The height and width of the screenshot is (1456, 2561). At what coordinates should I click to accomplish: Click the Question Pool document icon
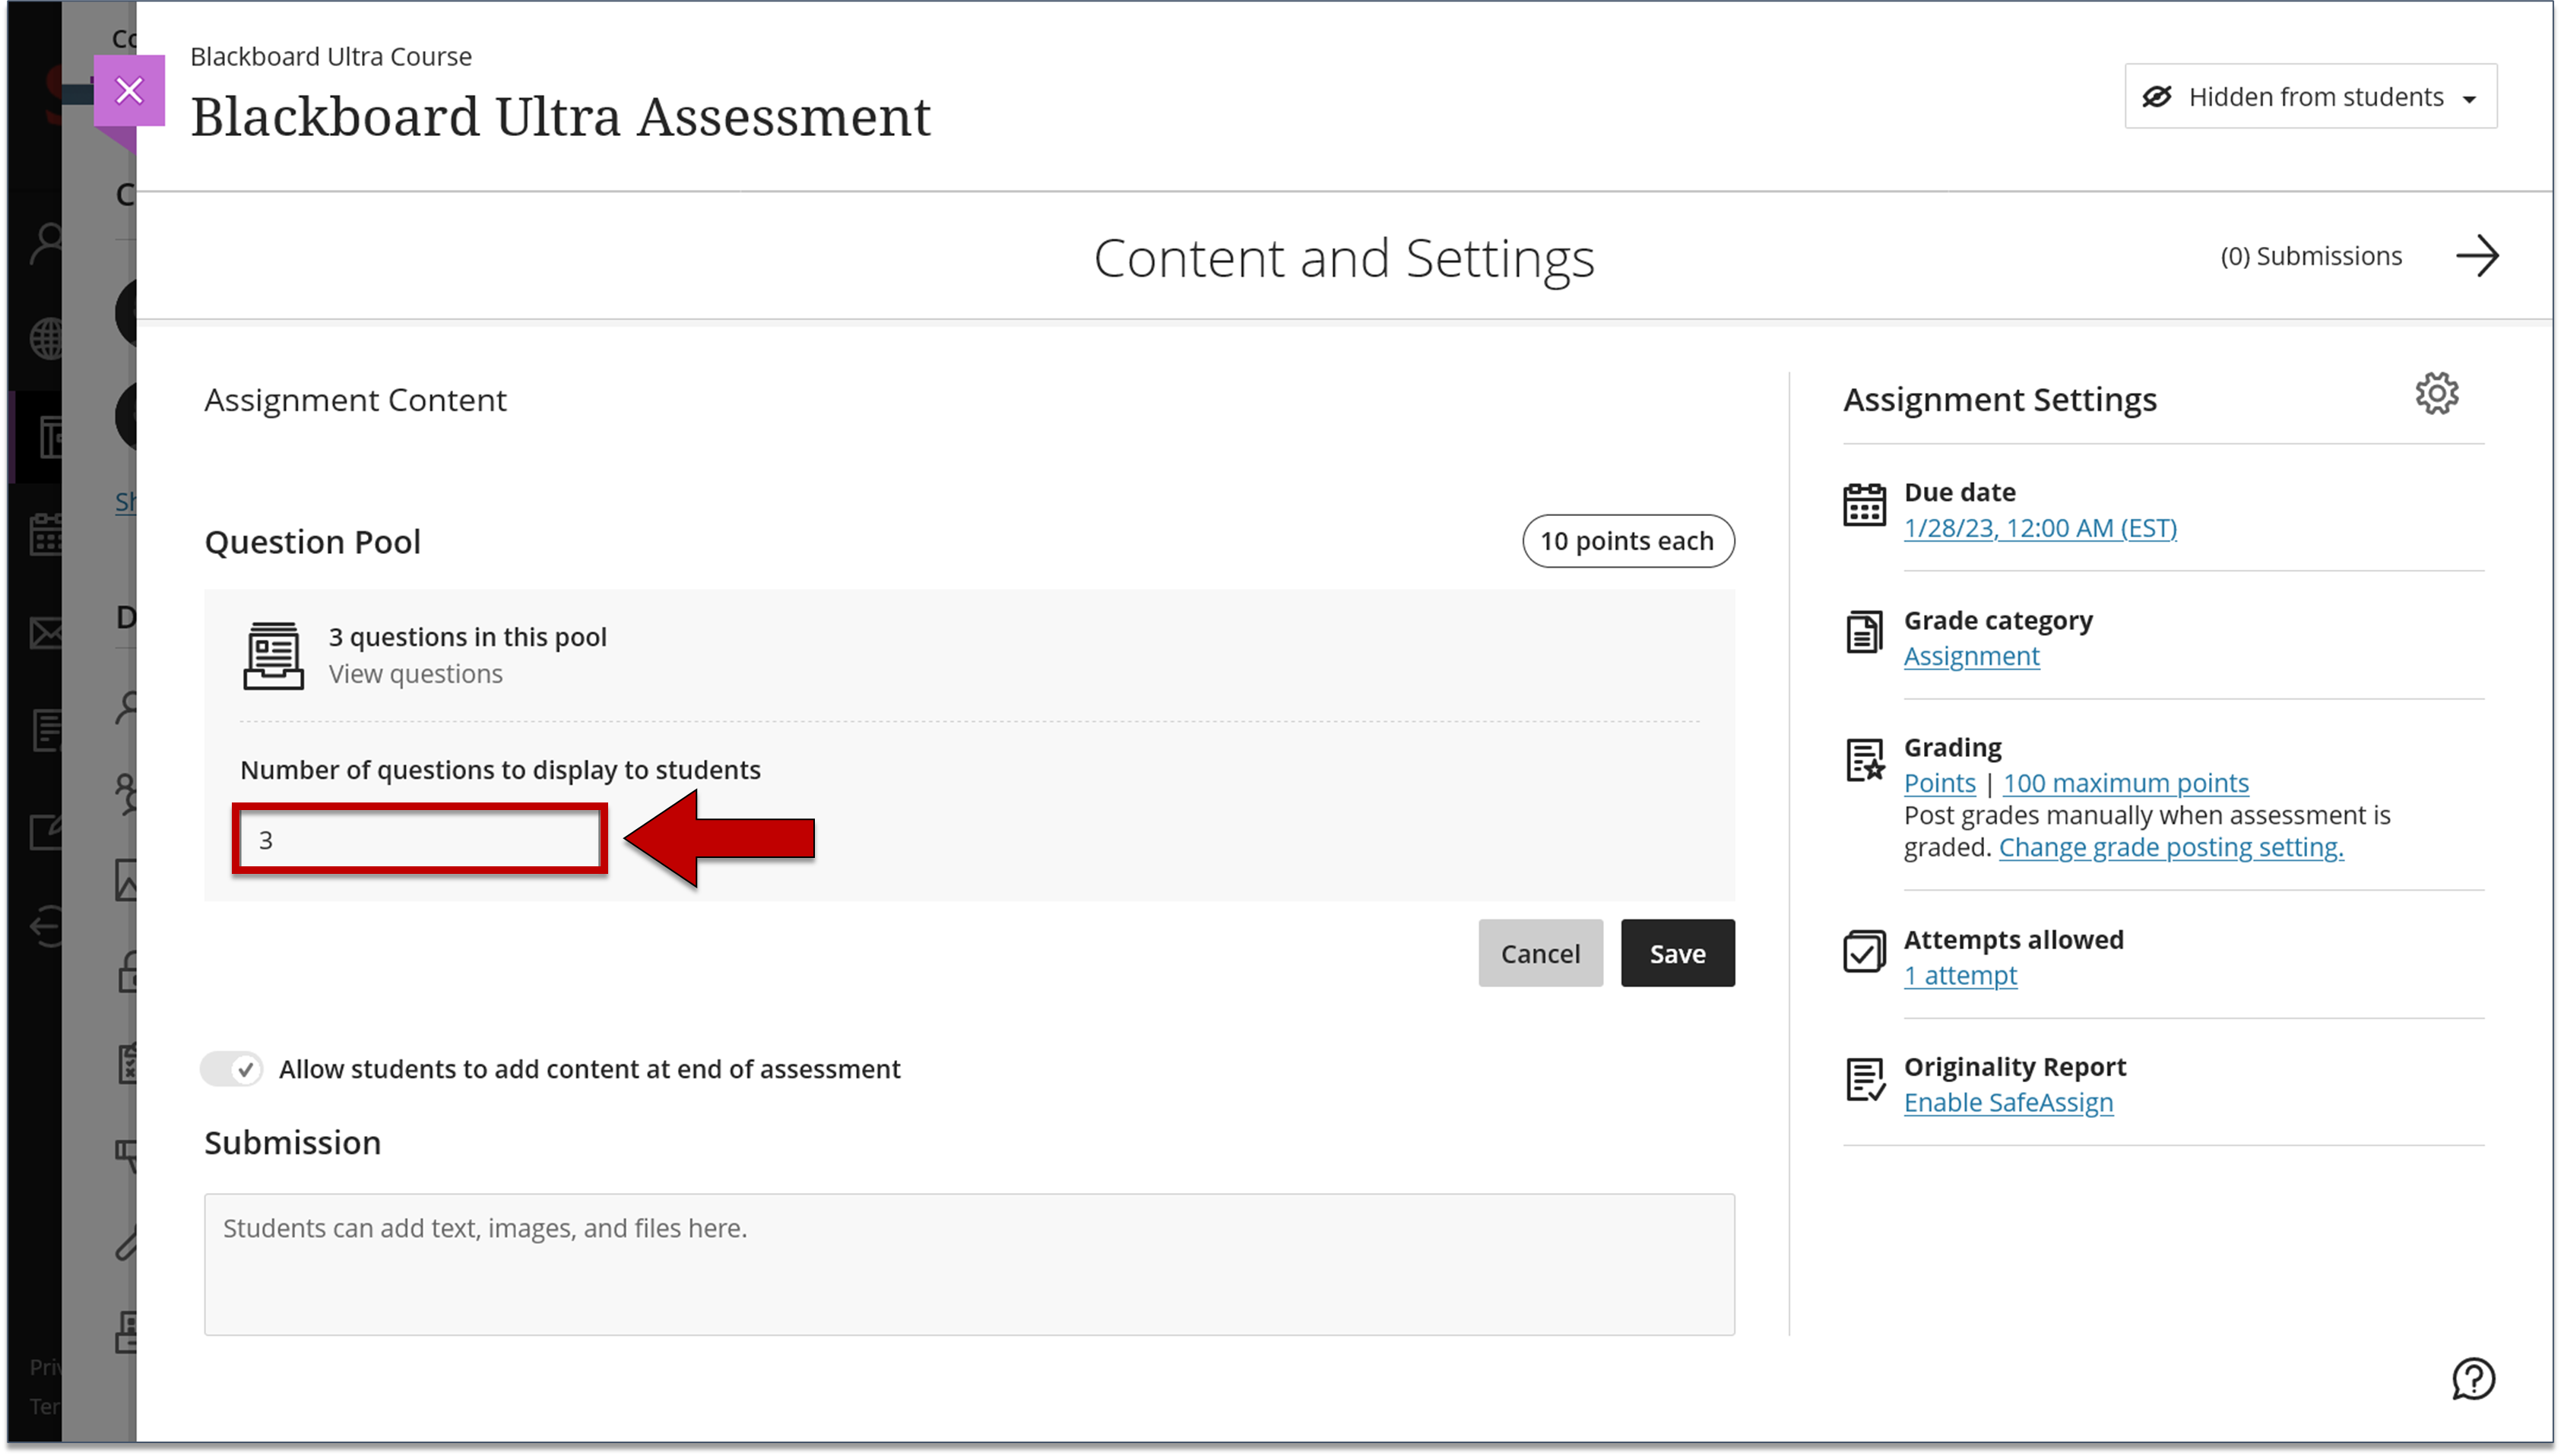tap(274, 655)
